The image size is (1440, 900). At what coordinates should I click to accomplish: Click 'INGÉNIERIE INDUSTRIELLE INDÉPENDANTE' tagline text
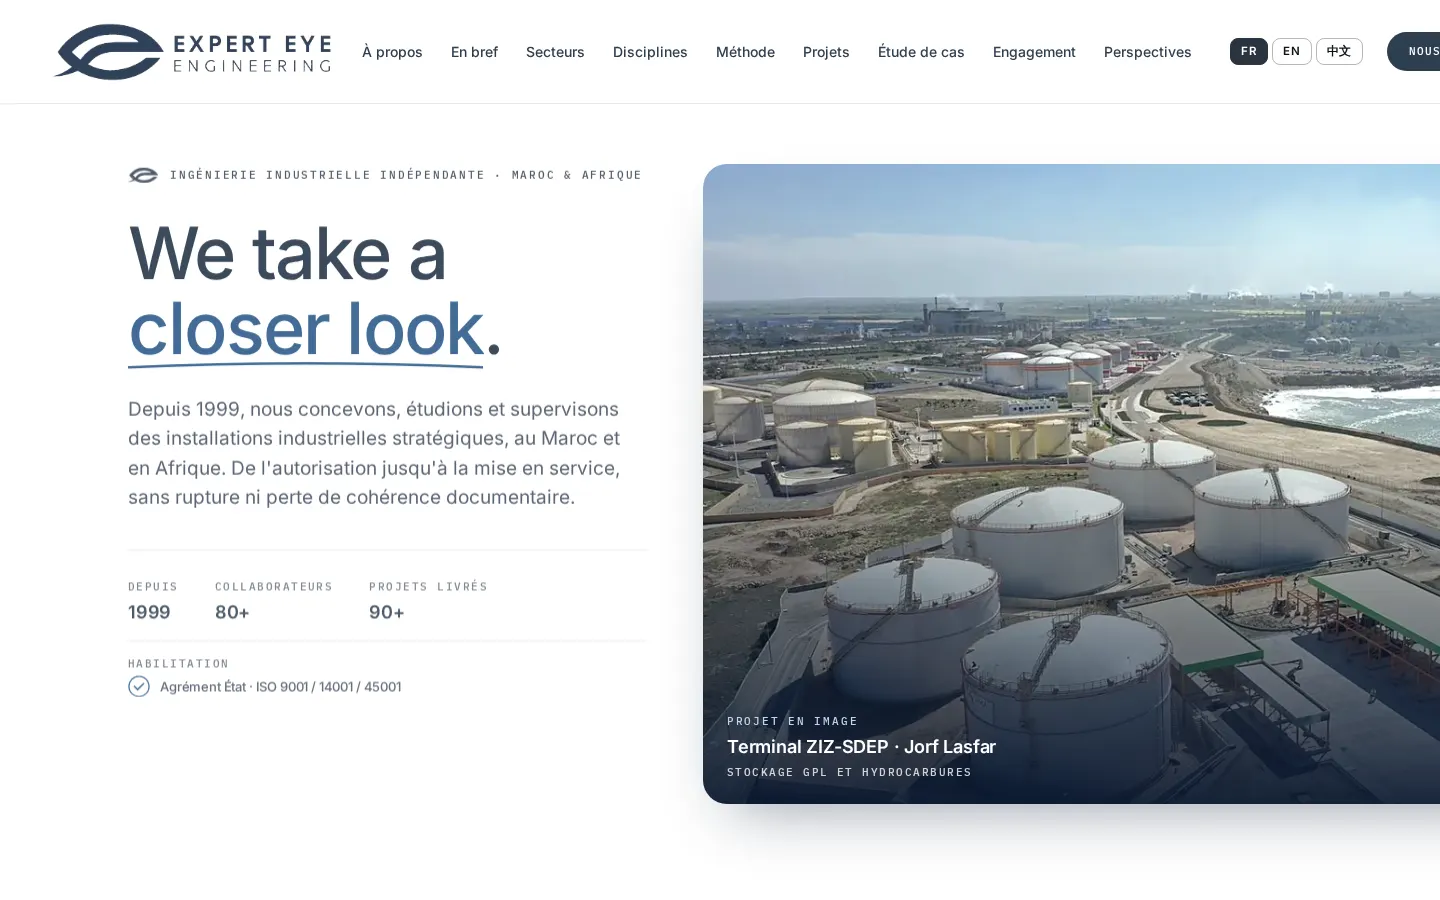click(327, 175)
